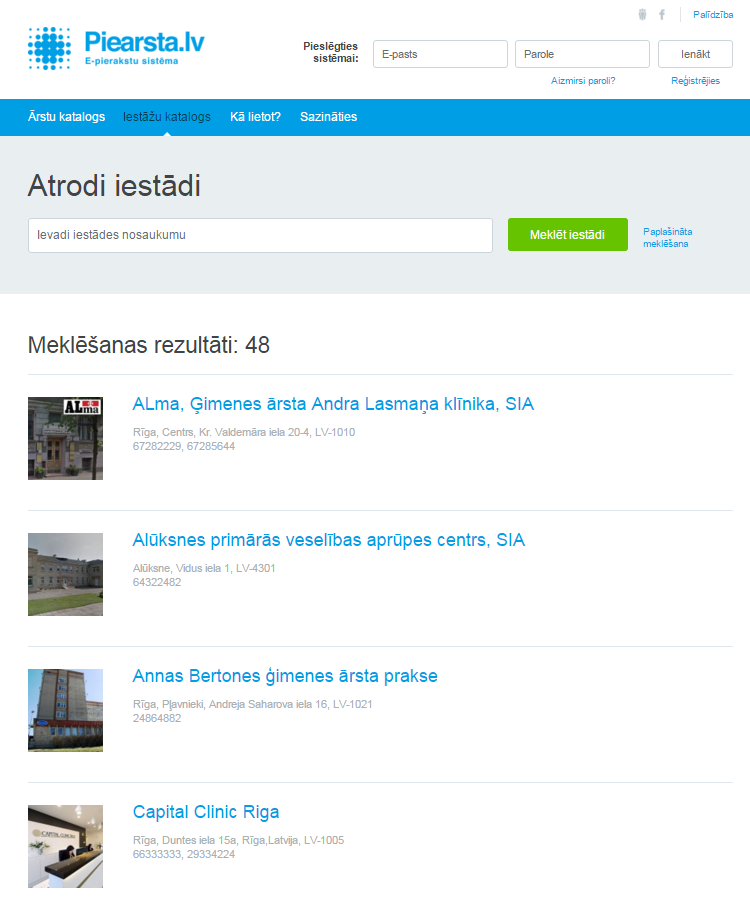Open the Kā lietot? menu item
750x906 pixels.
[255, 117]
